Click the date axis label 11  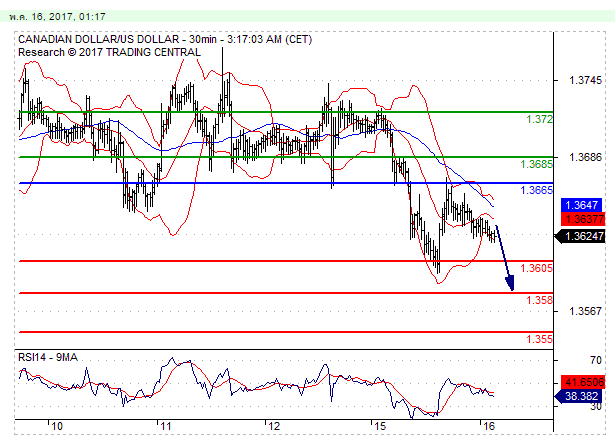click(166, 426)
